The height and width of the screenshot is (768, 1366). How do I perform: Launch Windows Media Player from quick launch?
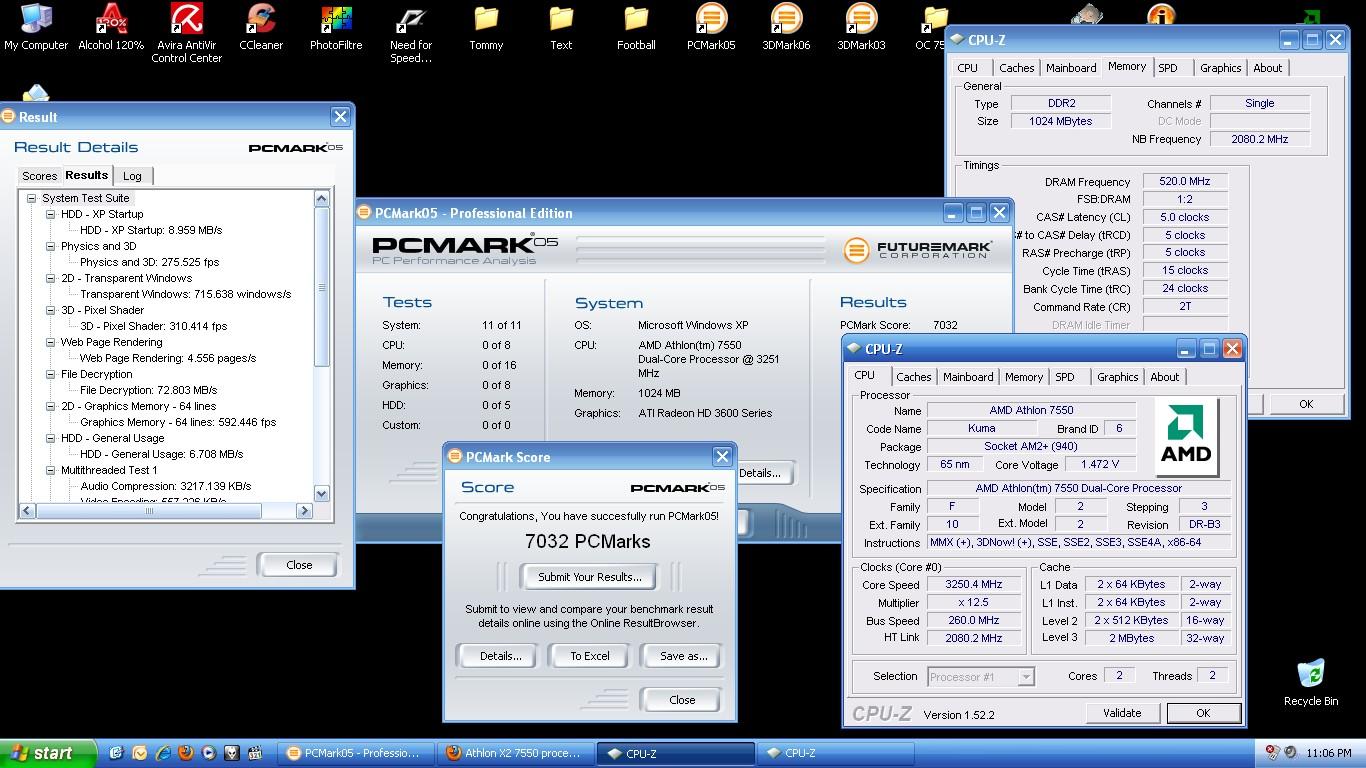pos(209,753)
